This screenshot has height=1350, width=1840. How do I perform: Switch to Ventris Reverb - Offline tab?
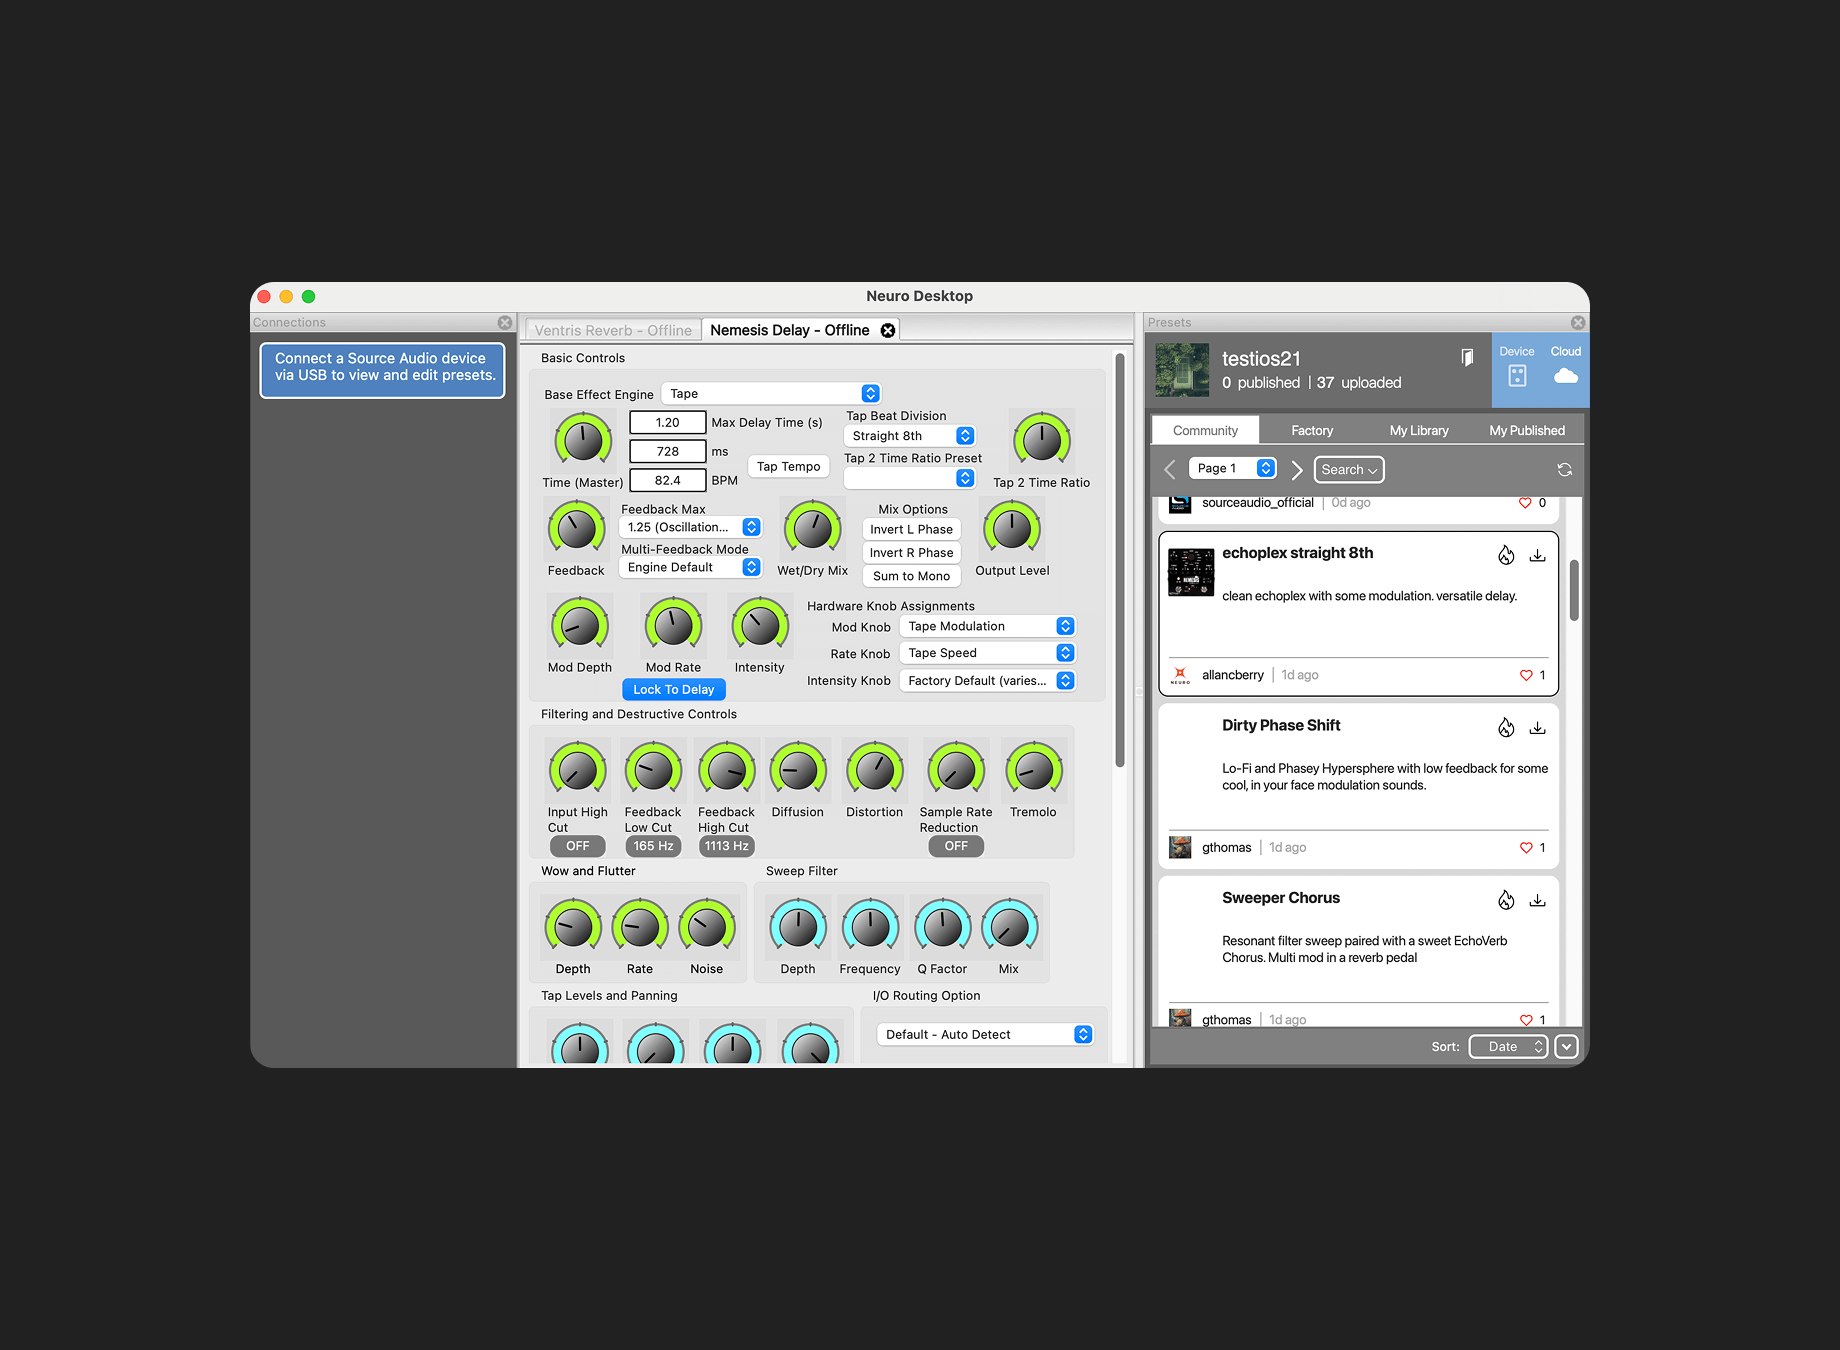coord(613,331)
